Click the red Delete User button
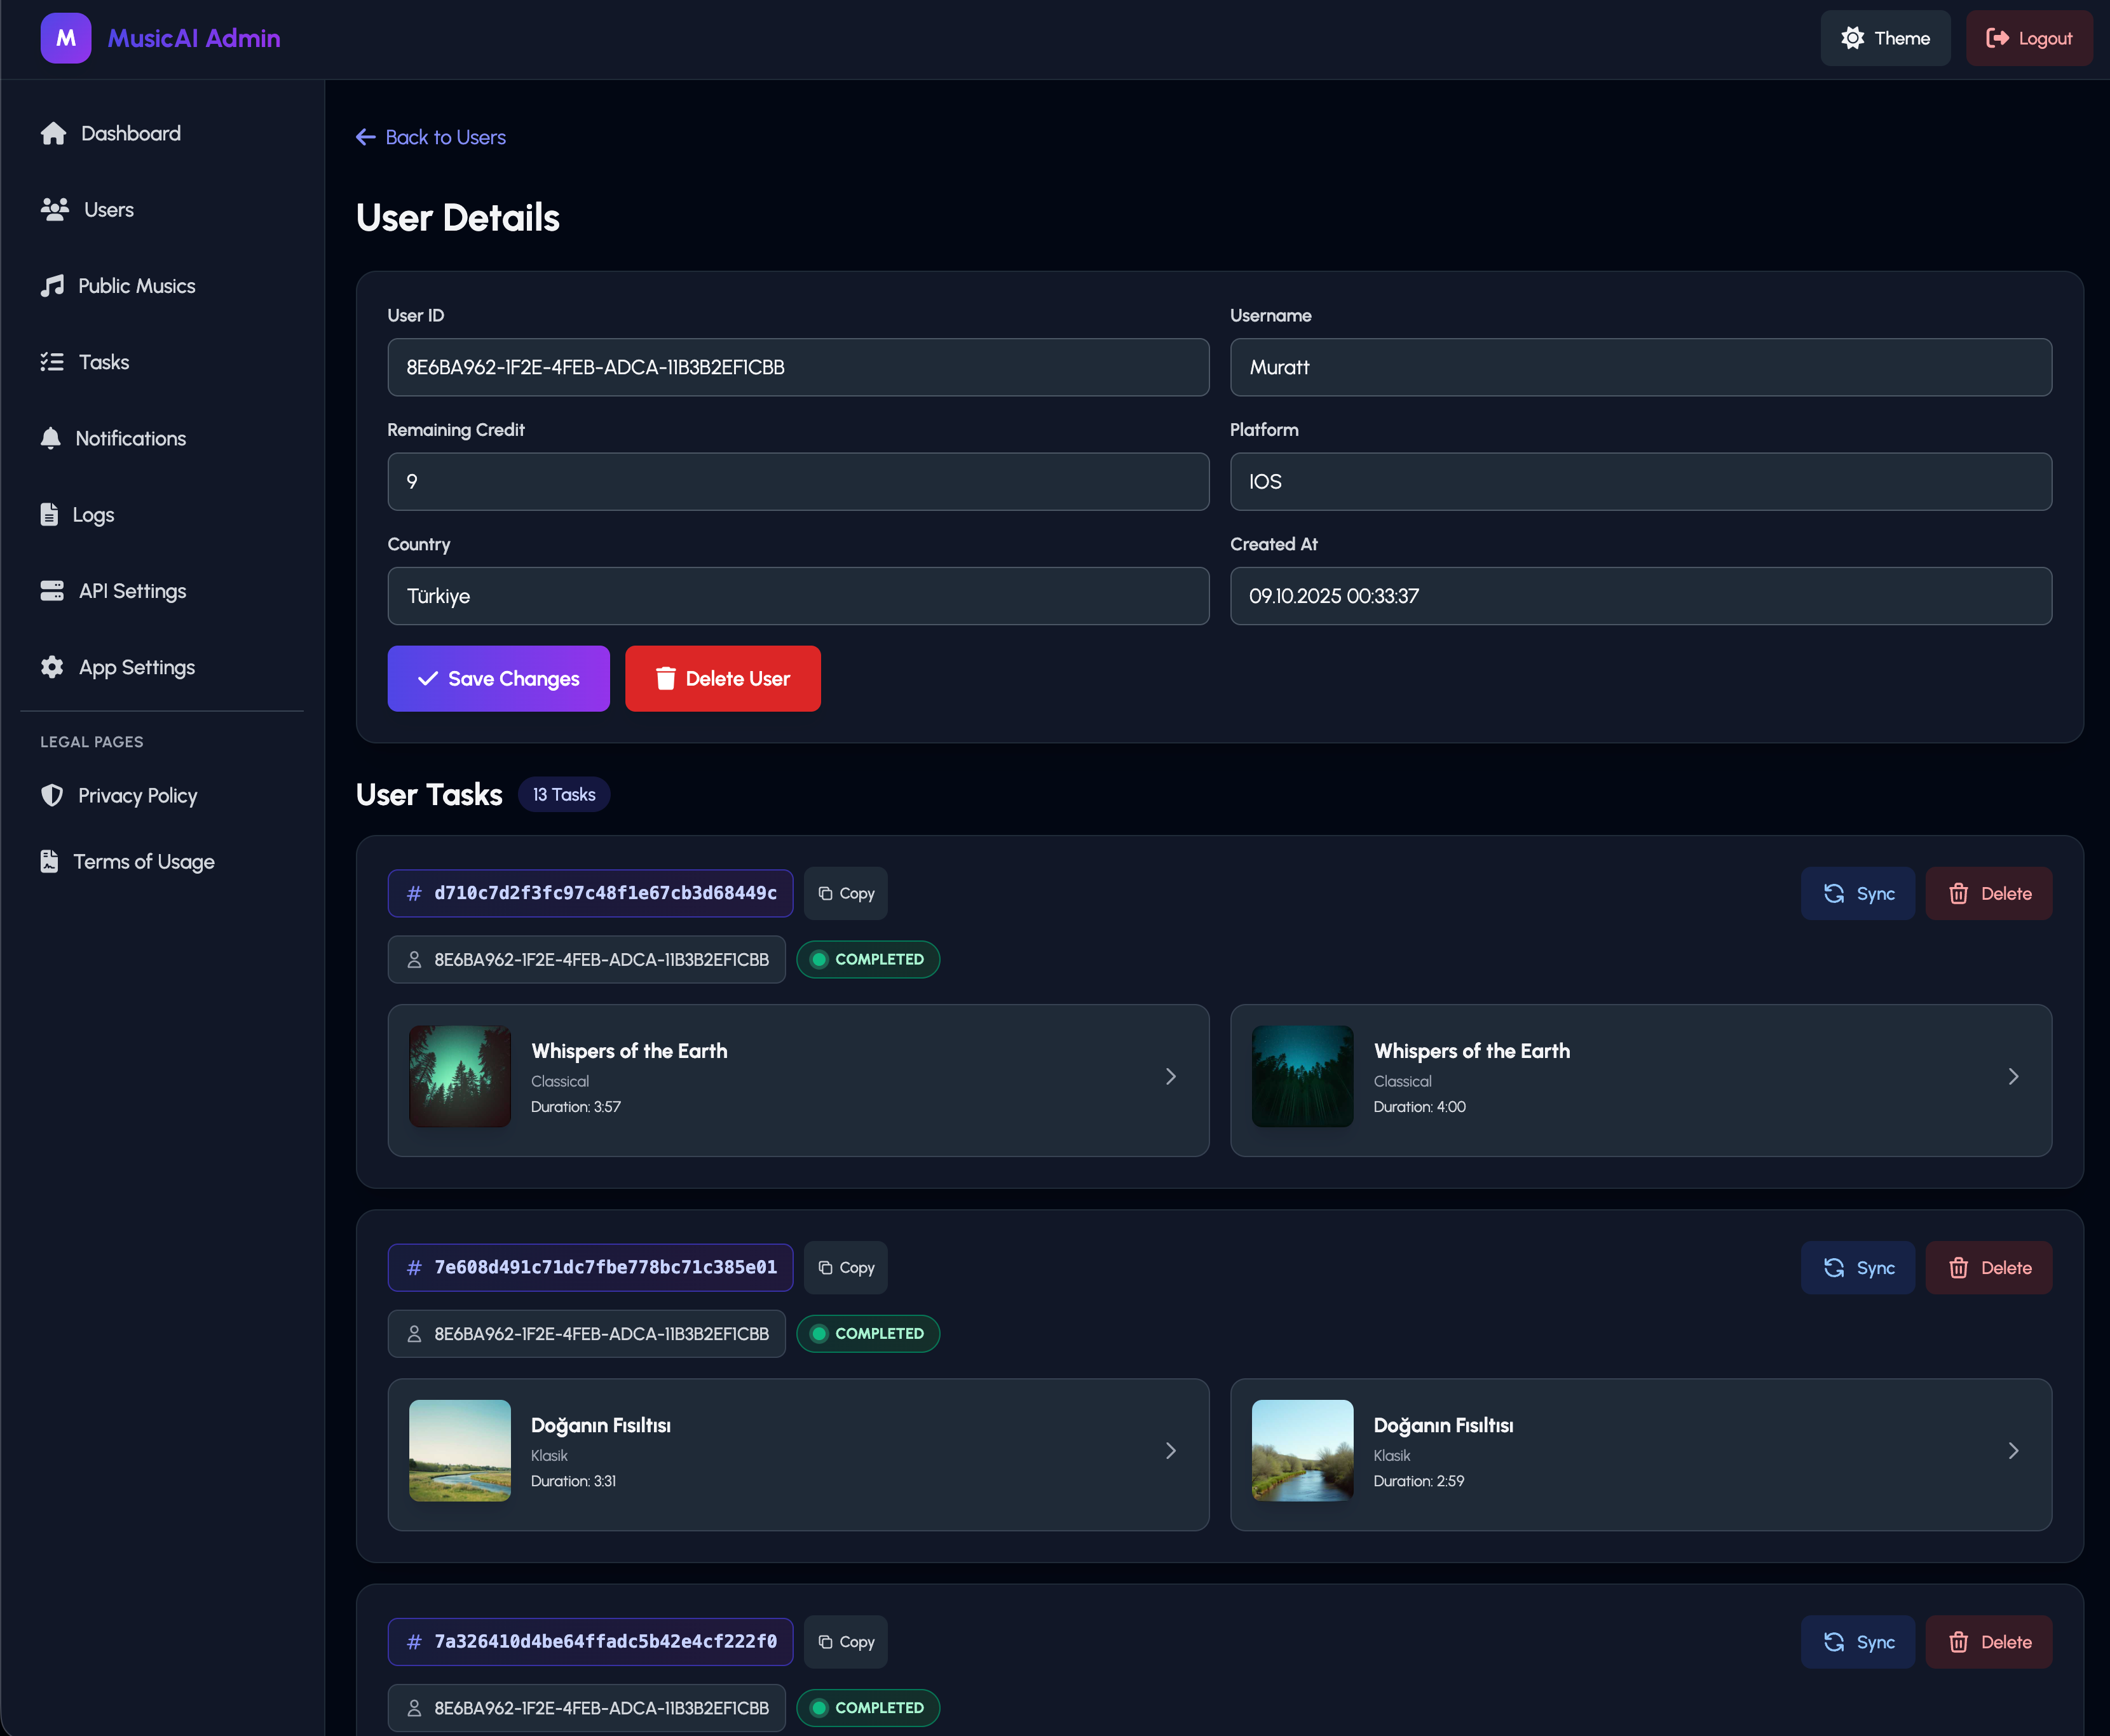Screen dimensions: 2110x1736 pyautogui.click(x=722, y=678)
